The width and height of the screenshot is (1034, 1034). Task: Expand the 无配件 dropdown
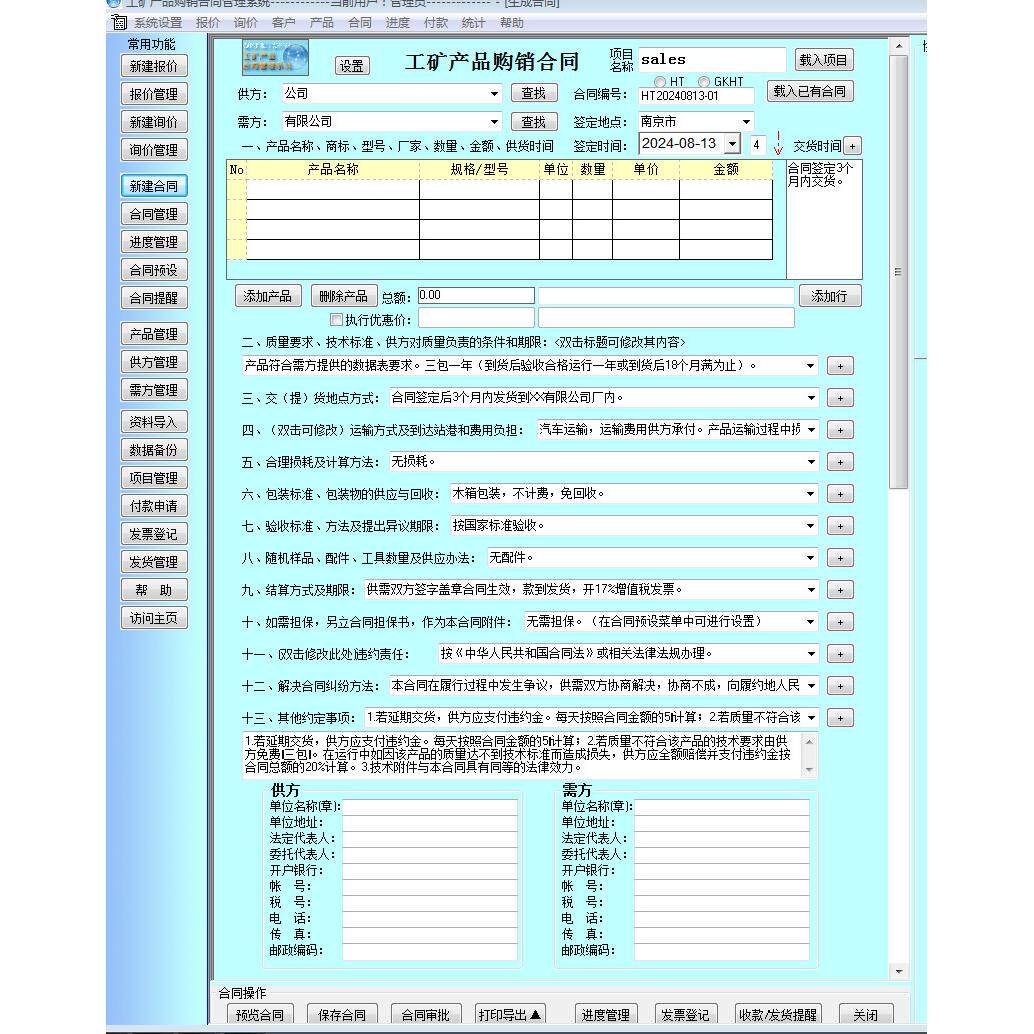coord(810,558)
